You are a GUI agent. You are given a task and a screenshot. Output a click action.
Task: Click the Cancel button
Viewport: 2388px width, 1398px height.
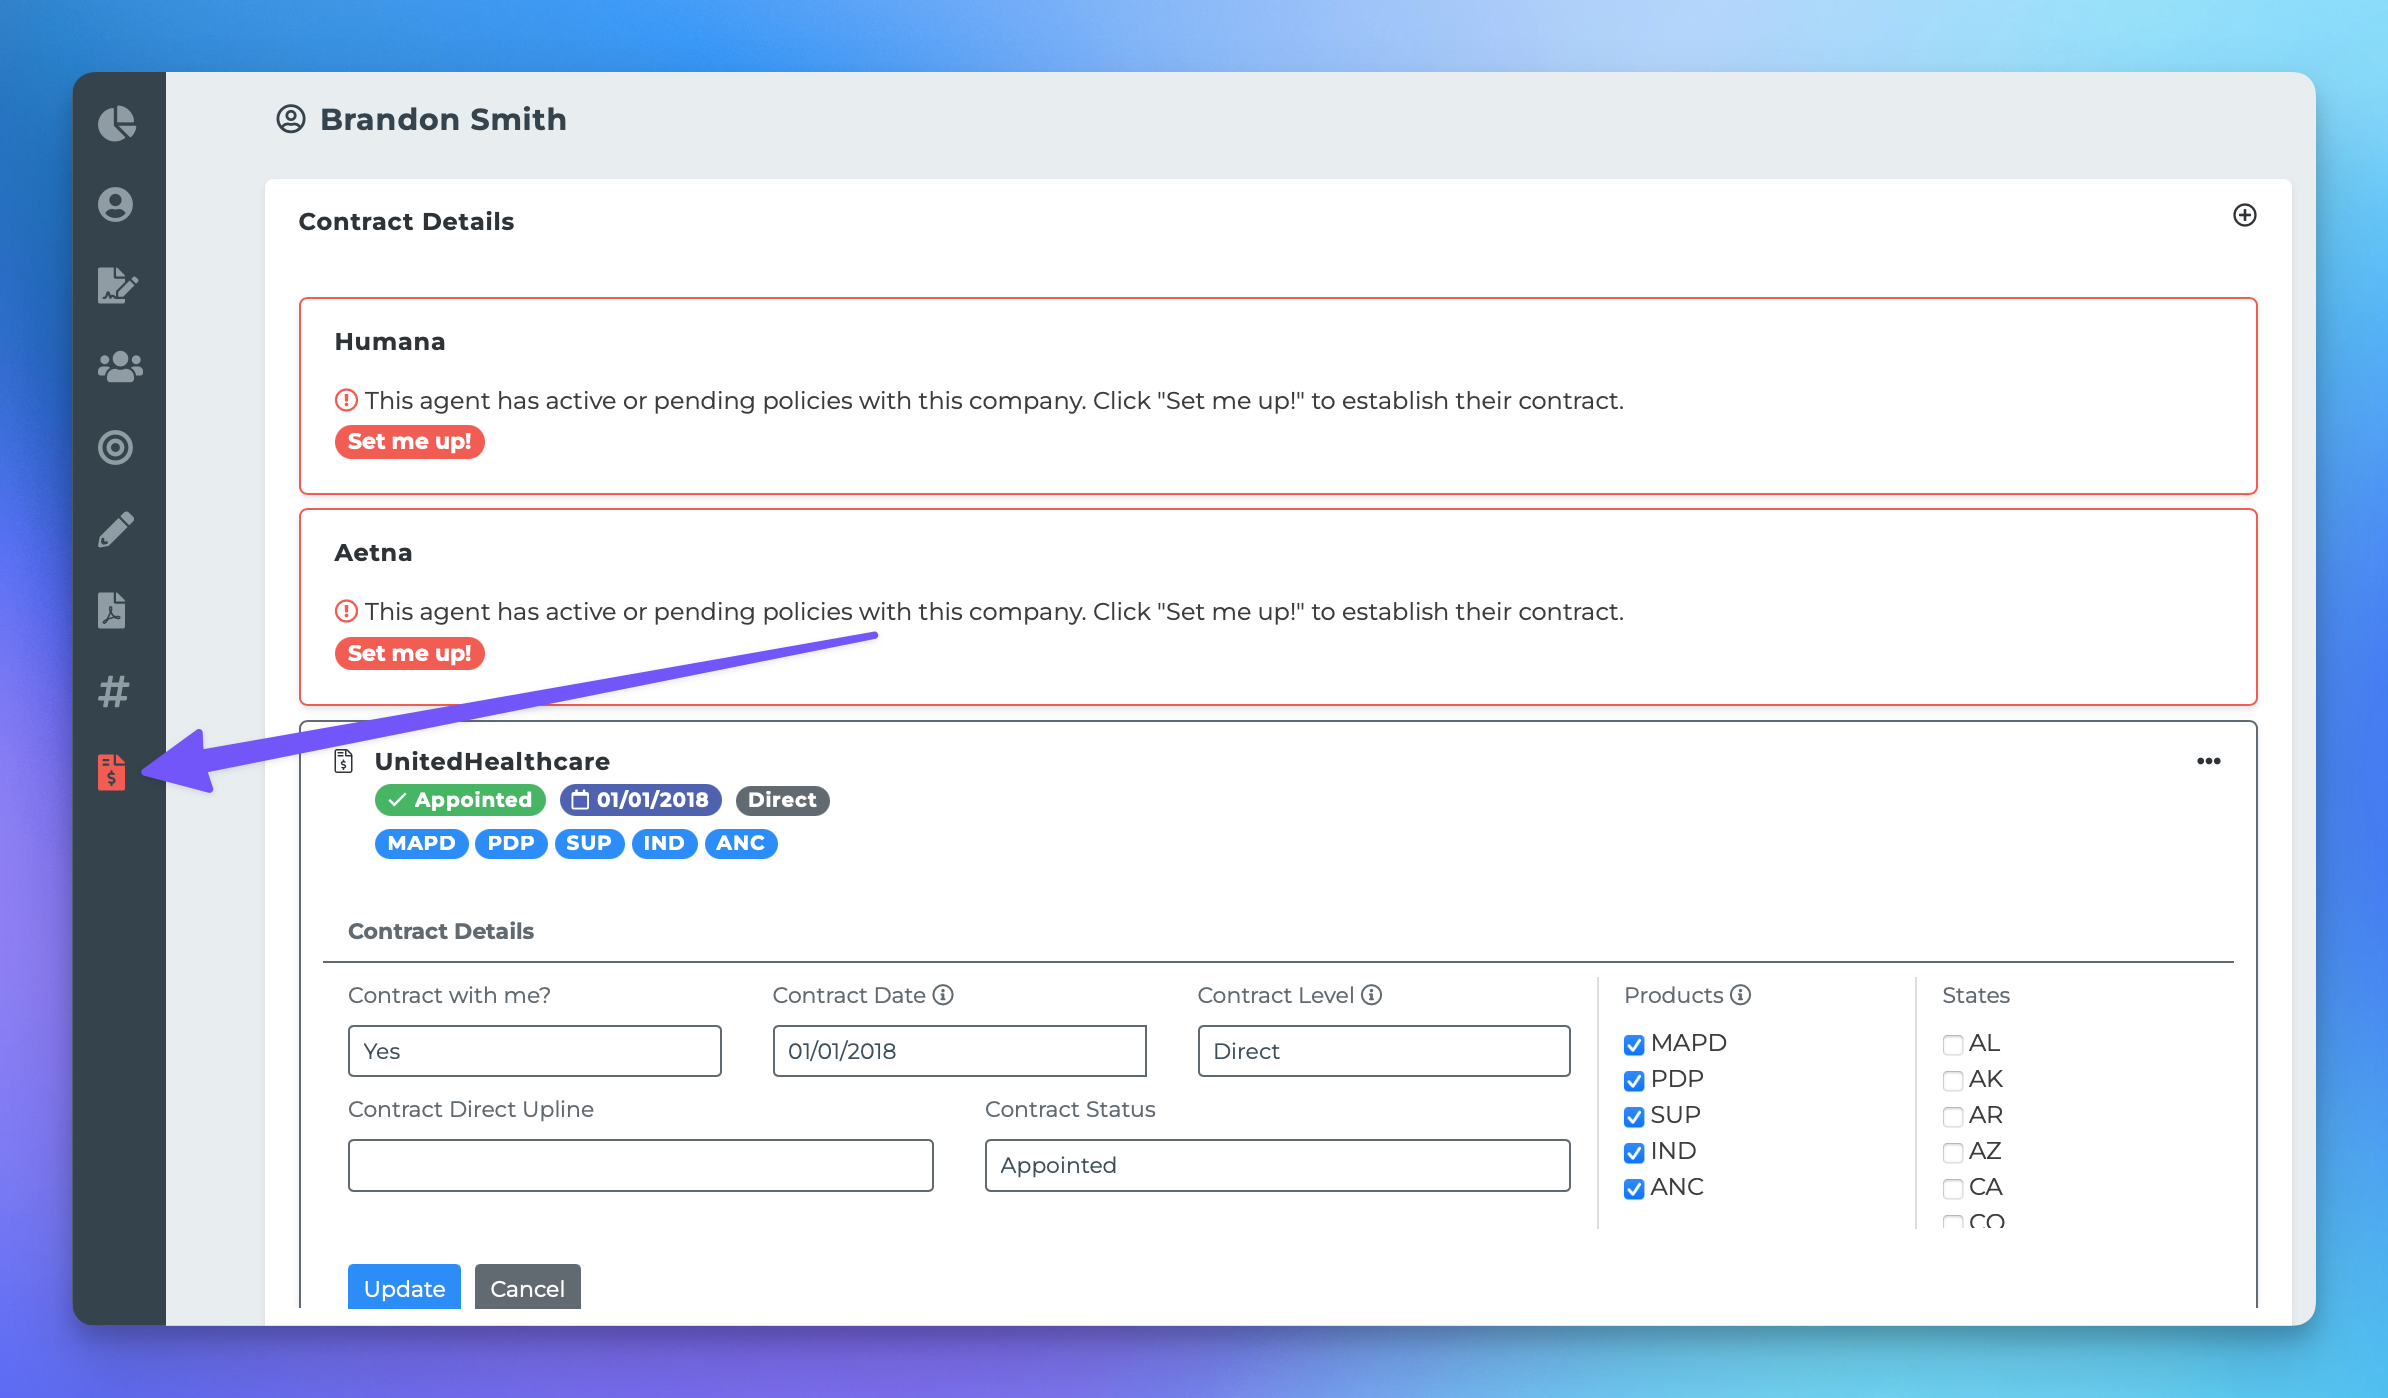pos(527,1287)
